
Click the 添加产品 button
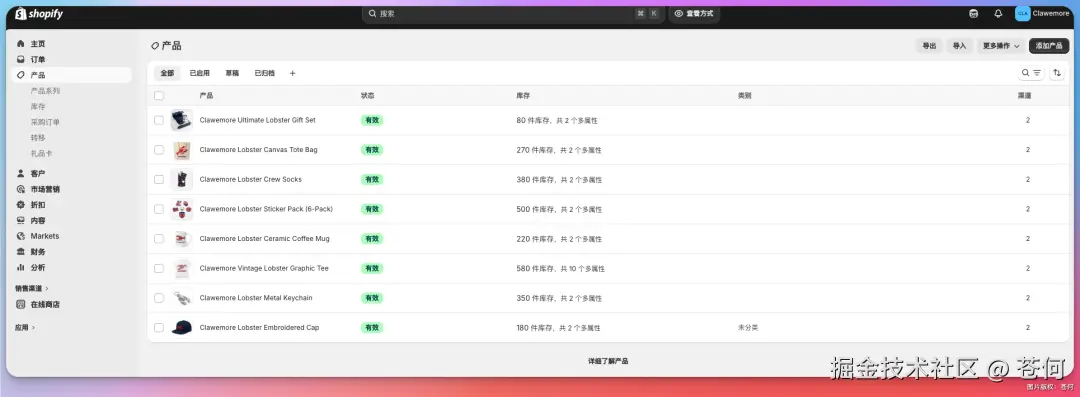pyautogui.click(x=1049, y=45)
